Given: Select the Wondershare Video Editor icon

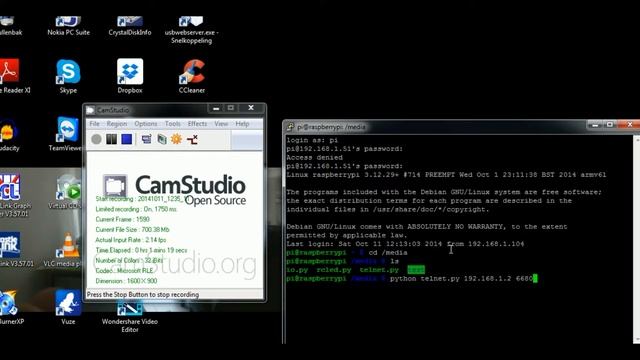Looking at the screenshot, I should click(130, 316).
